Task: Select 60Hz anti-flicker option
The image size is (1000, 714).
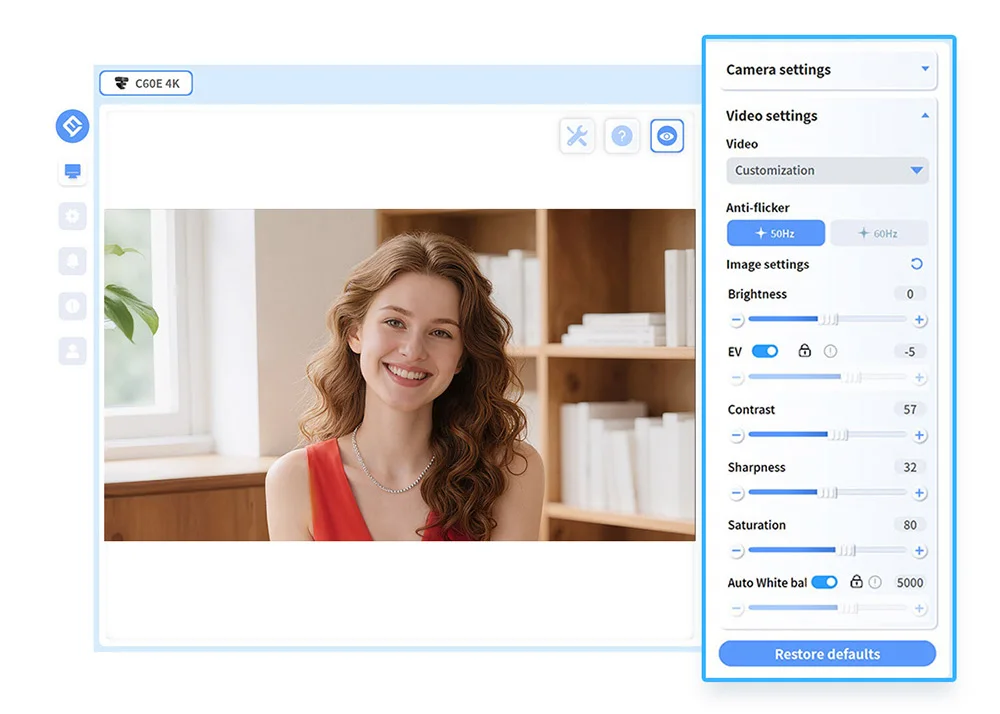Action: 879,233
